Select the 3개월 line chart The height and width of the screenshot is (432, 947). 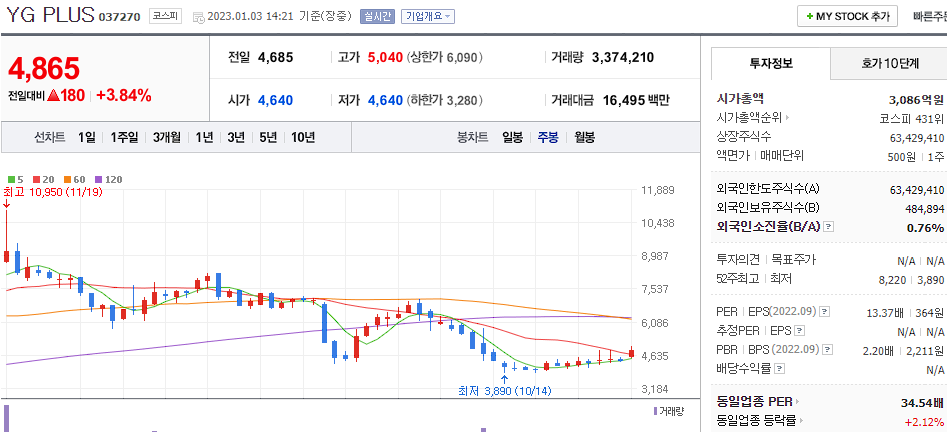click(167, 137)
